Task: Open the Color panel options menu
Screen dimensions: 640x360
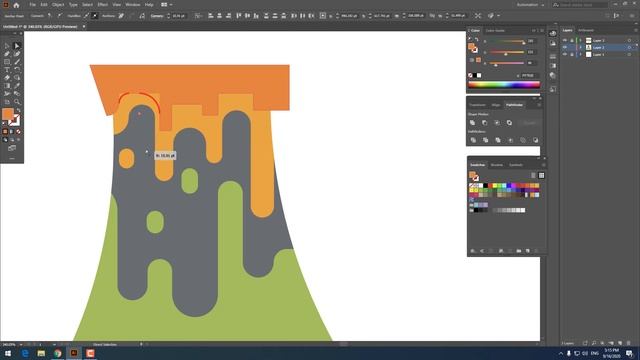Action: pos(542,31)
